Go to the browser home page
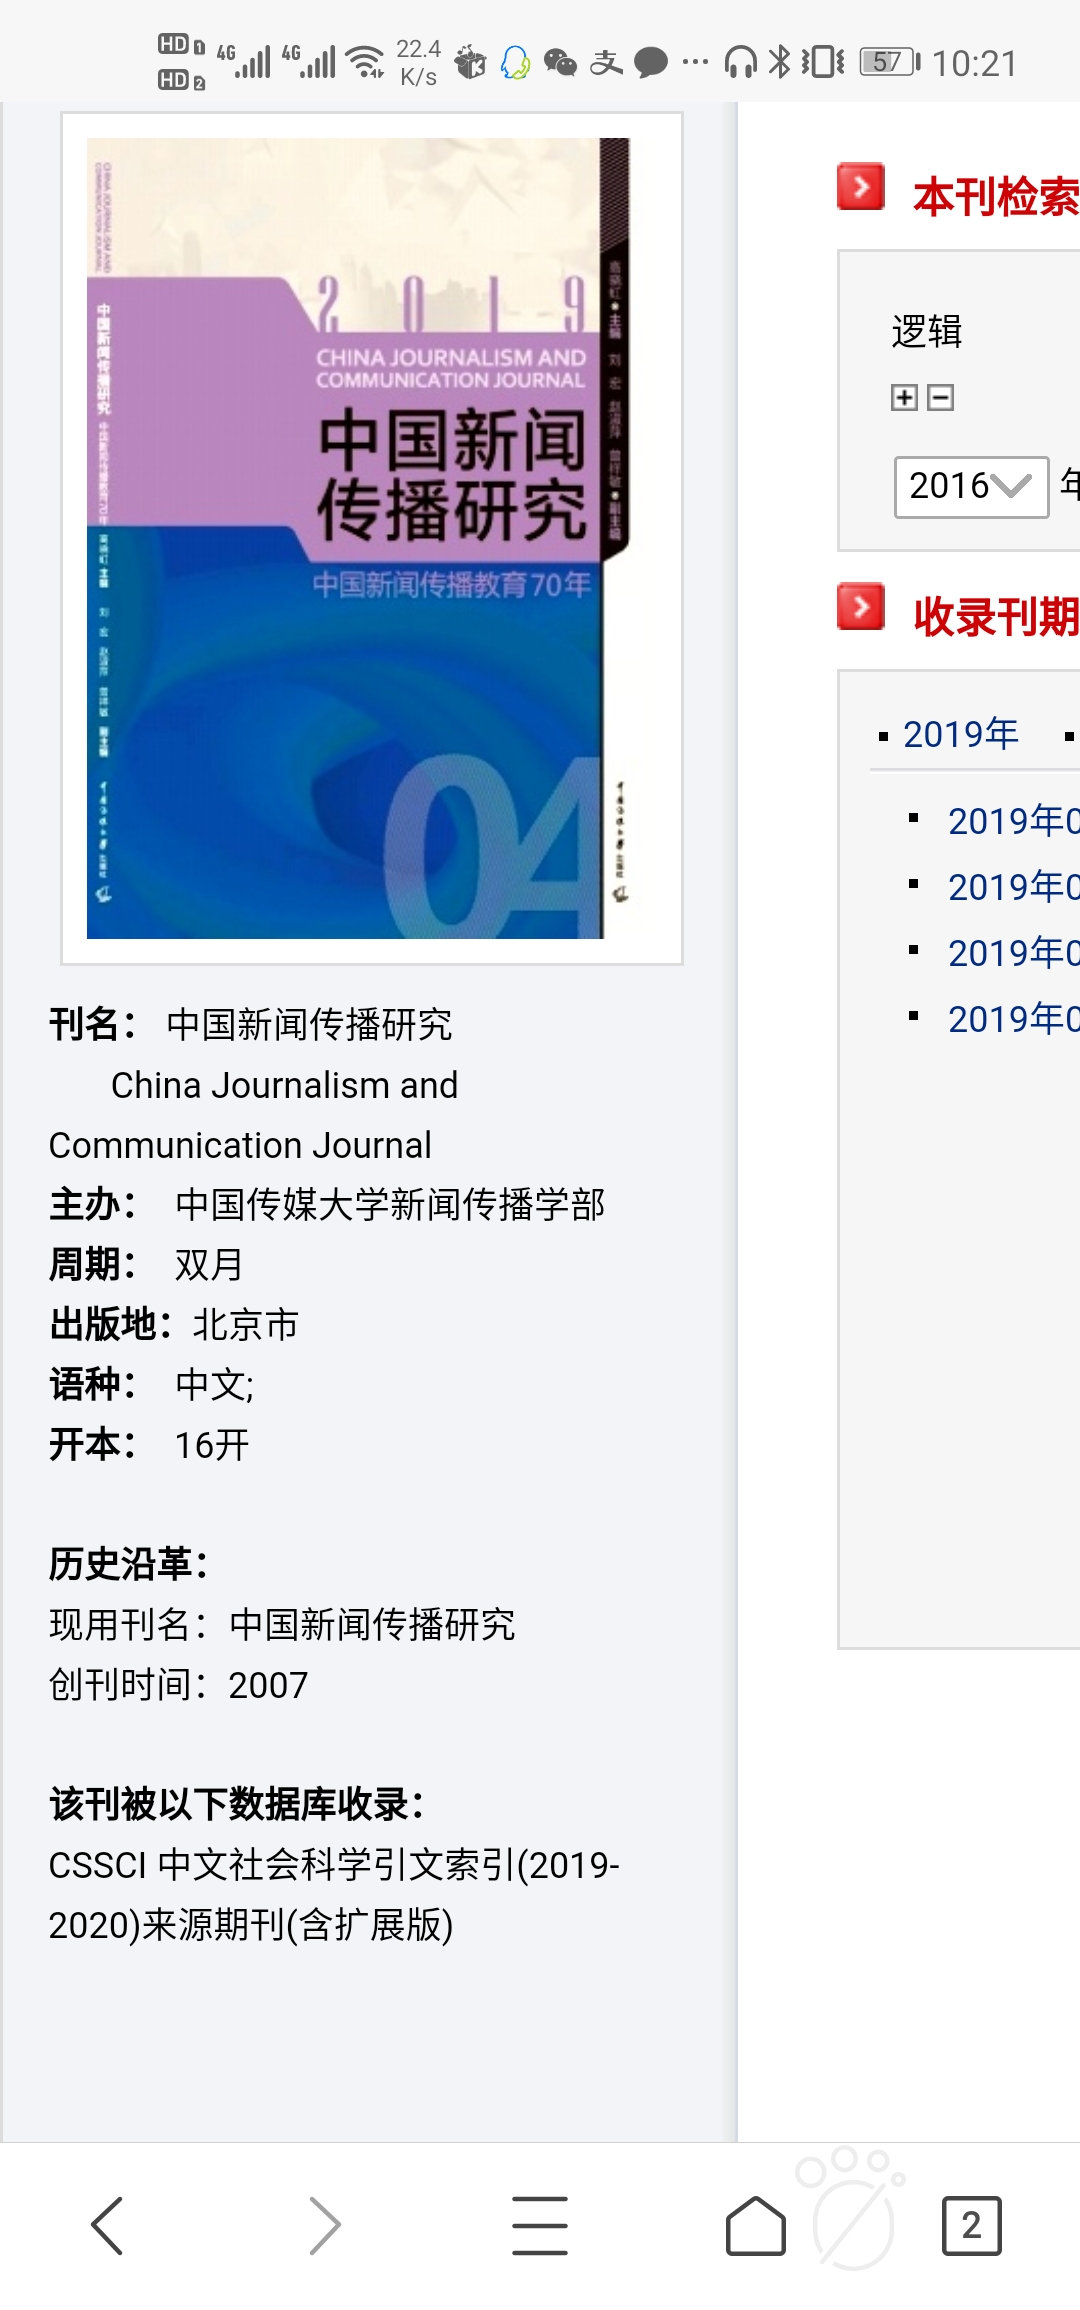Image resolution: width=1080 pixels, height=2310 pixels. point(755,2225)
